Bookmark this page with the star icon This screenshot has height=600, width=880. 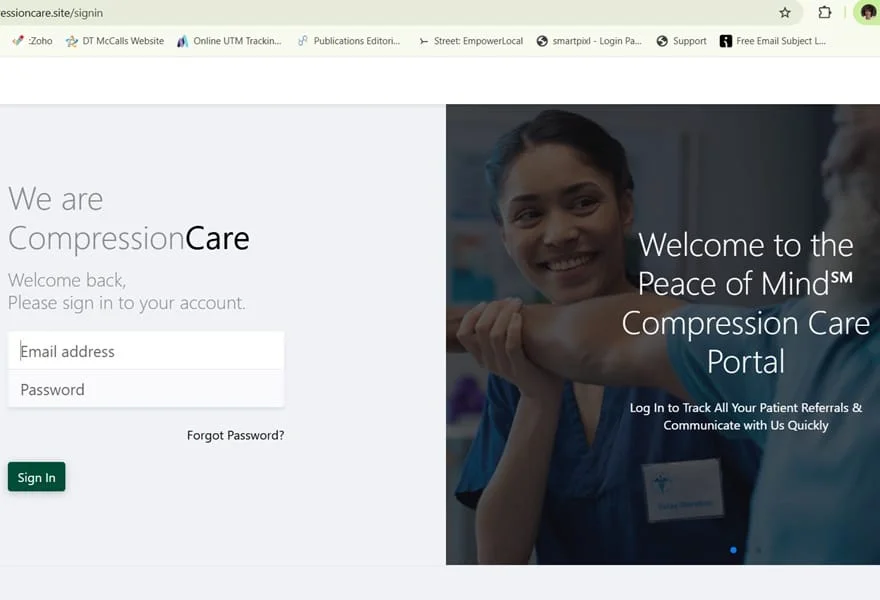pyautogui.click(x=785, y=12)
